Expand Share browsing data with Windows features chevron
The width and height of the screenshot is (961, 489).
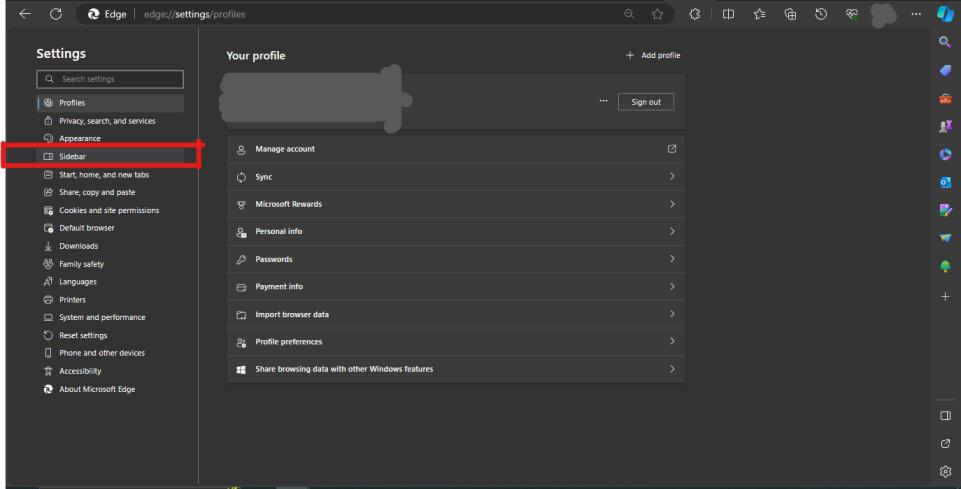(672, 369)
